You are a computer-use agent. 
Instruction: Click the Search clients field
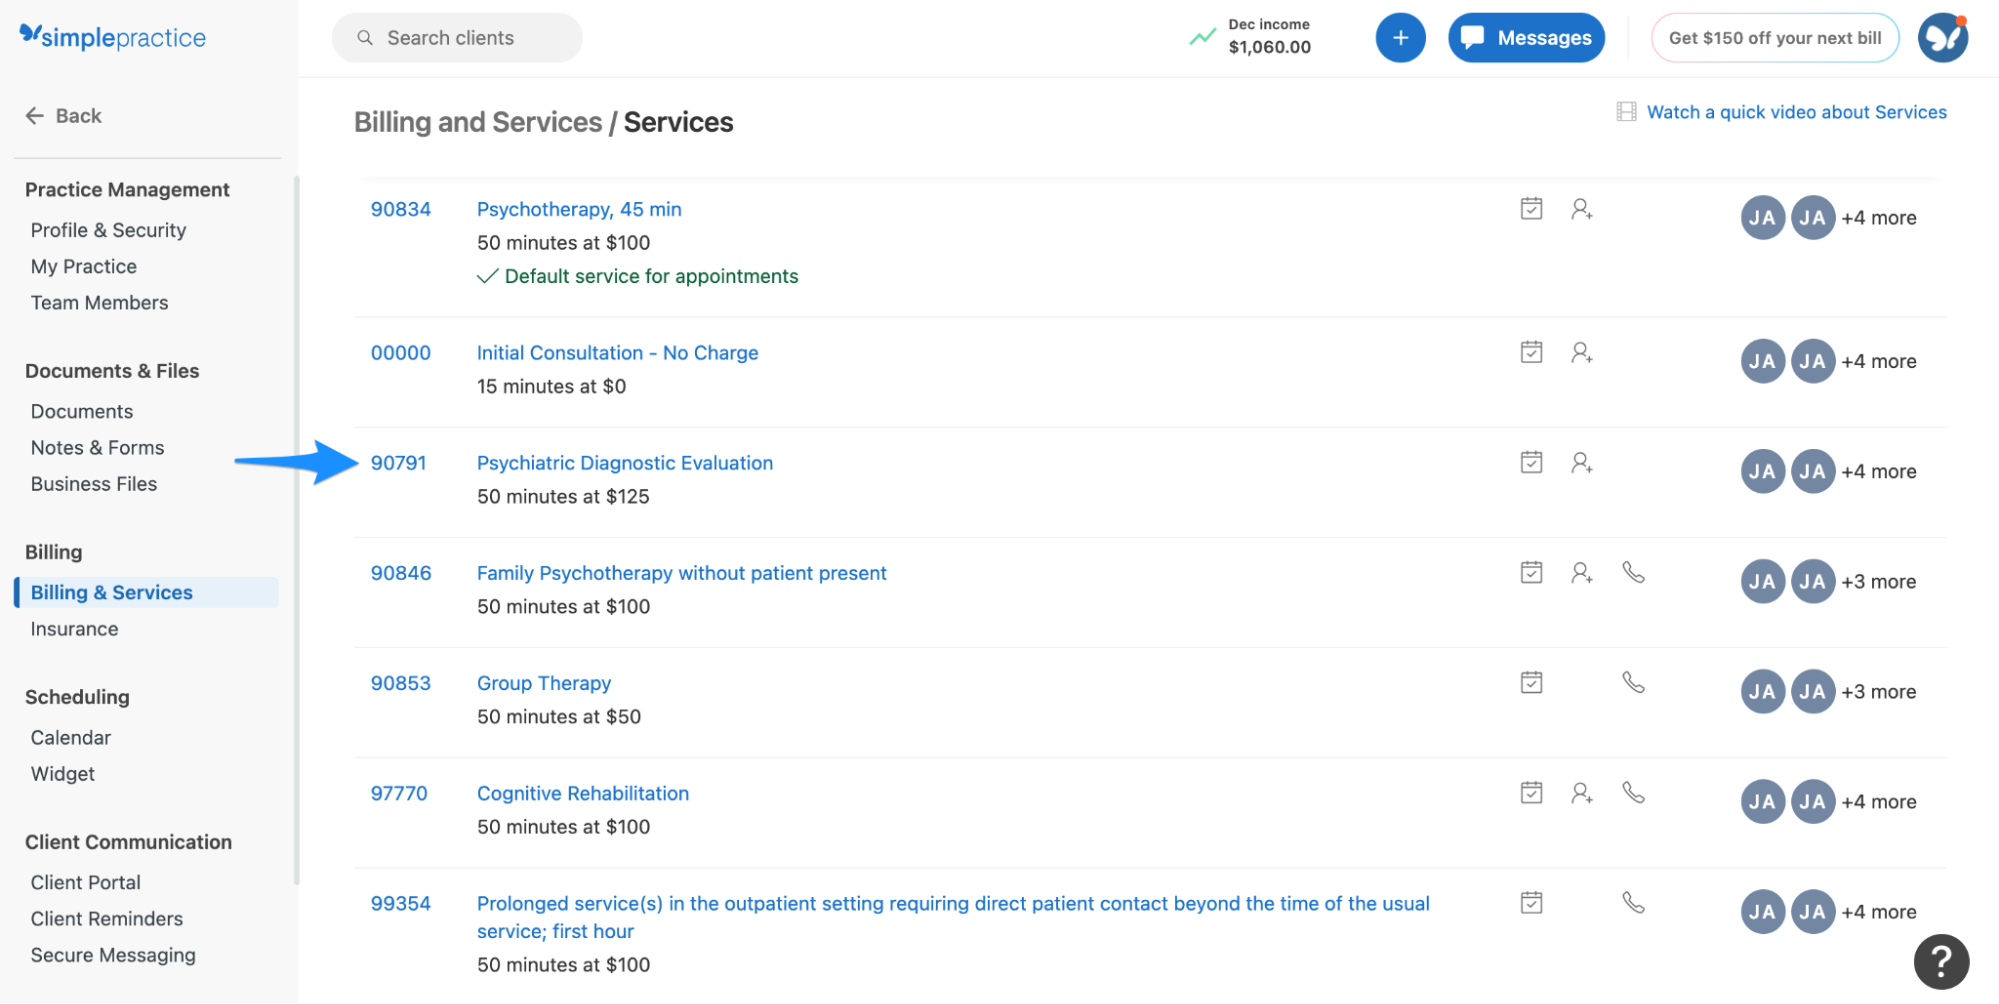click(456, 37)
